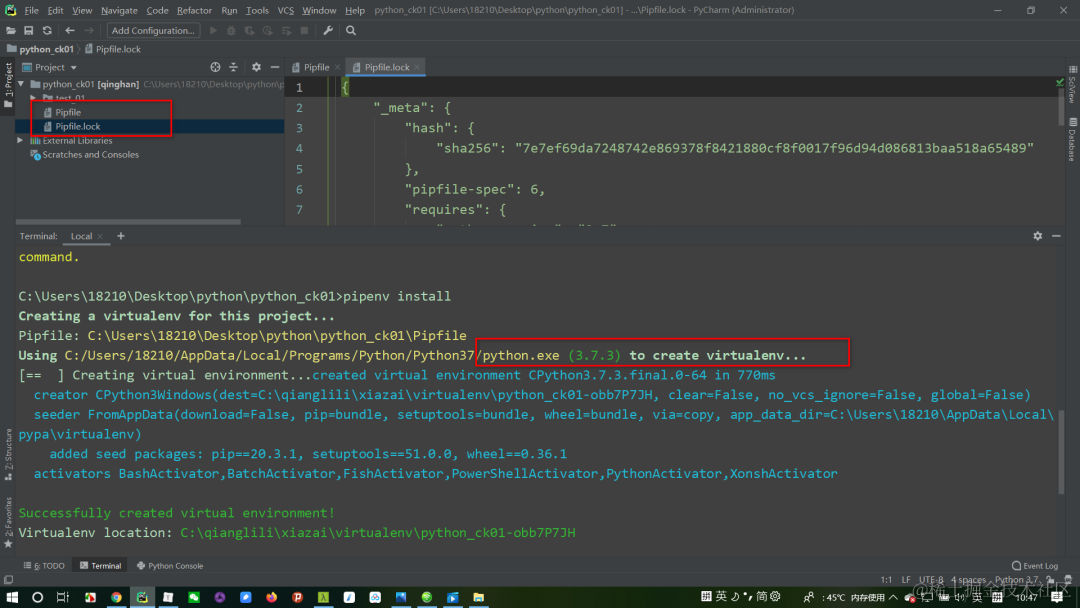Screen dimensions: 1080x608
Task: Open the 6: TODO tool window
Action: (44, 566)
